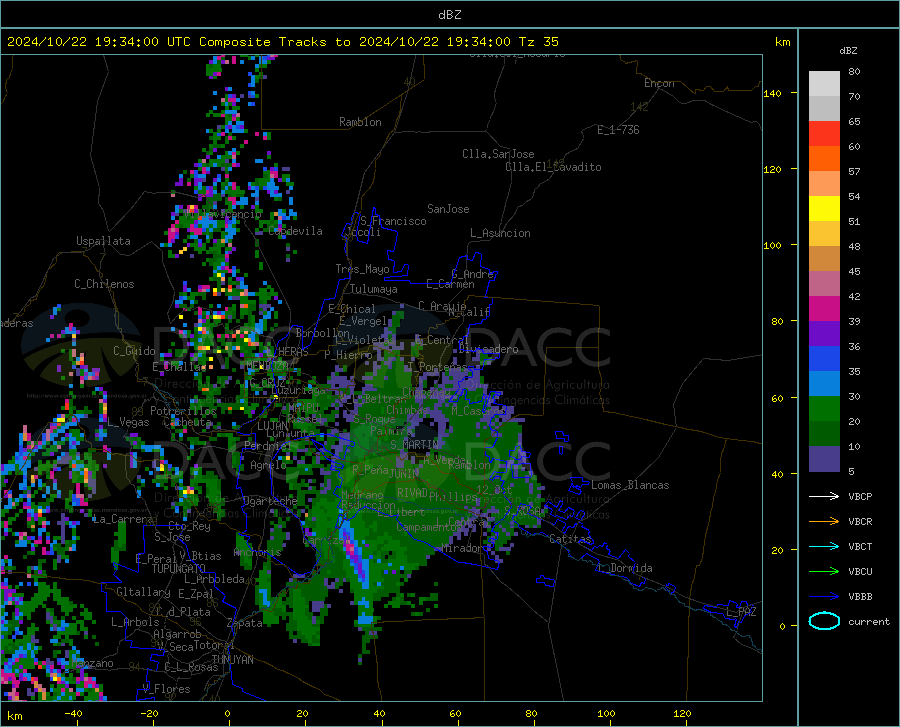Click the white 80 dBZ color swatch

click(x=824, y=83)
